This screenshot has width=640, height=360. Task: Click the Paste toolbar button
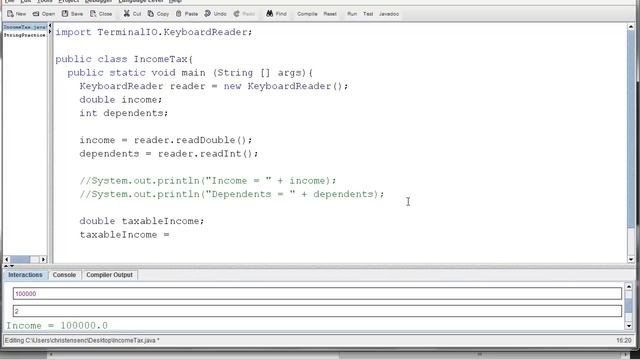[187, 14]
